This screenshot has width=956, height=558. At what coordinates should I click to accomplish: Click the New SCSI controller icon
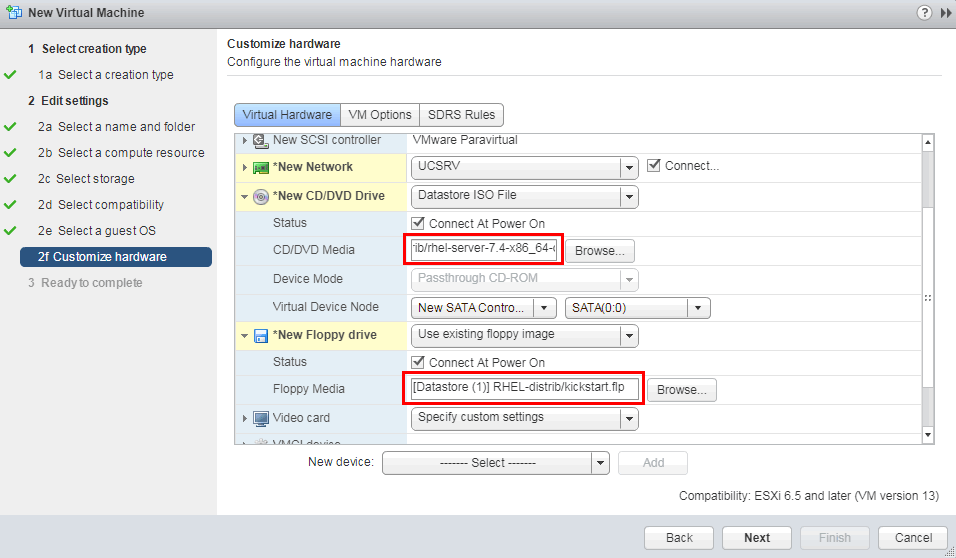click(x=261, y=140)
